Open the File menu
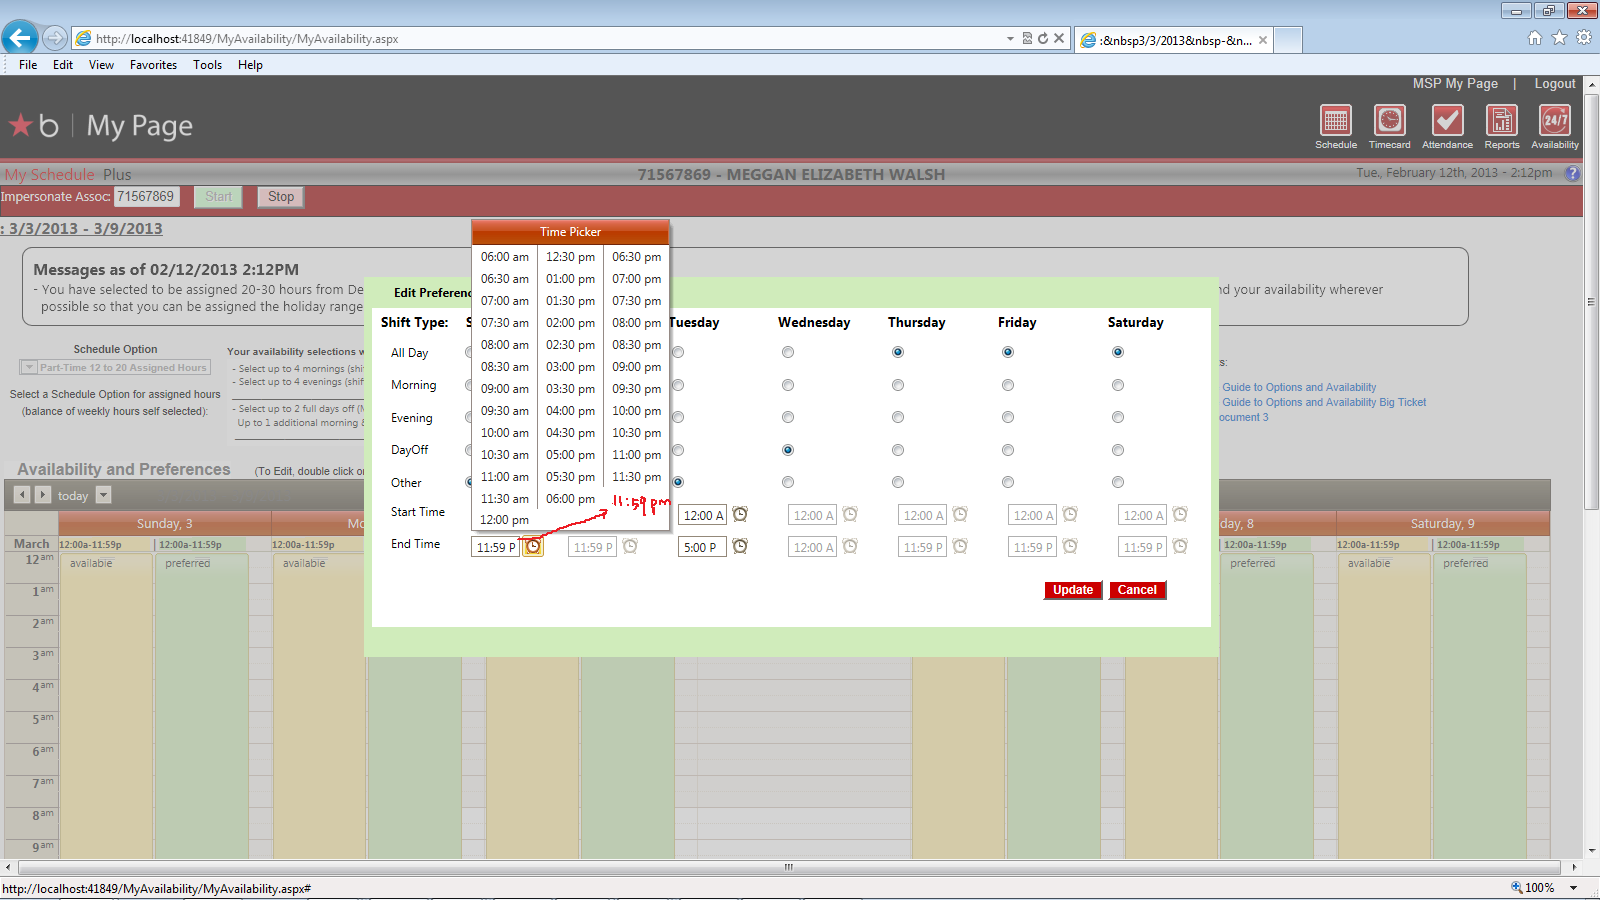This screenshot has width=1600, height=900. (x=28, y=65)
